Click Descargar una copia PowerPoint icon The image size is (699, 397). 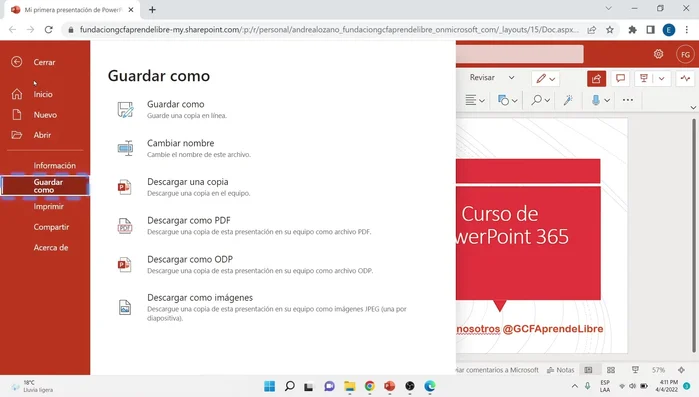[x=124, y=187]
